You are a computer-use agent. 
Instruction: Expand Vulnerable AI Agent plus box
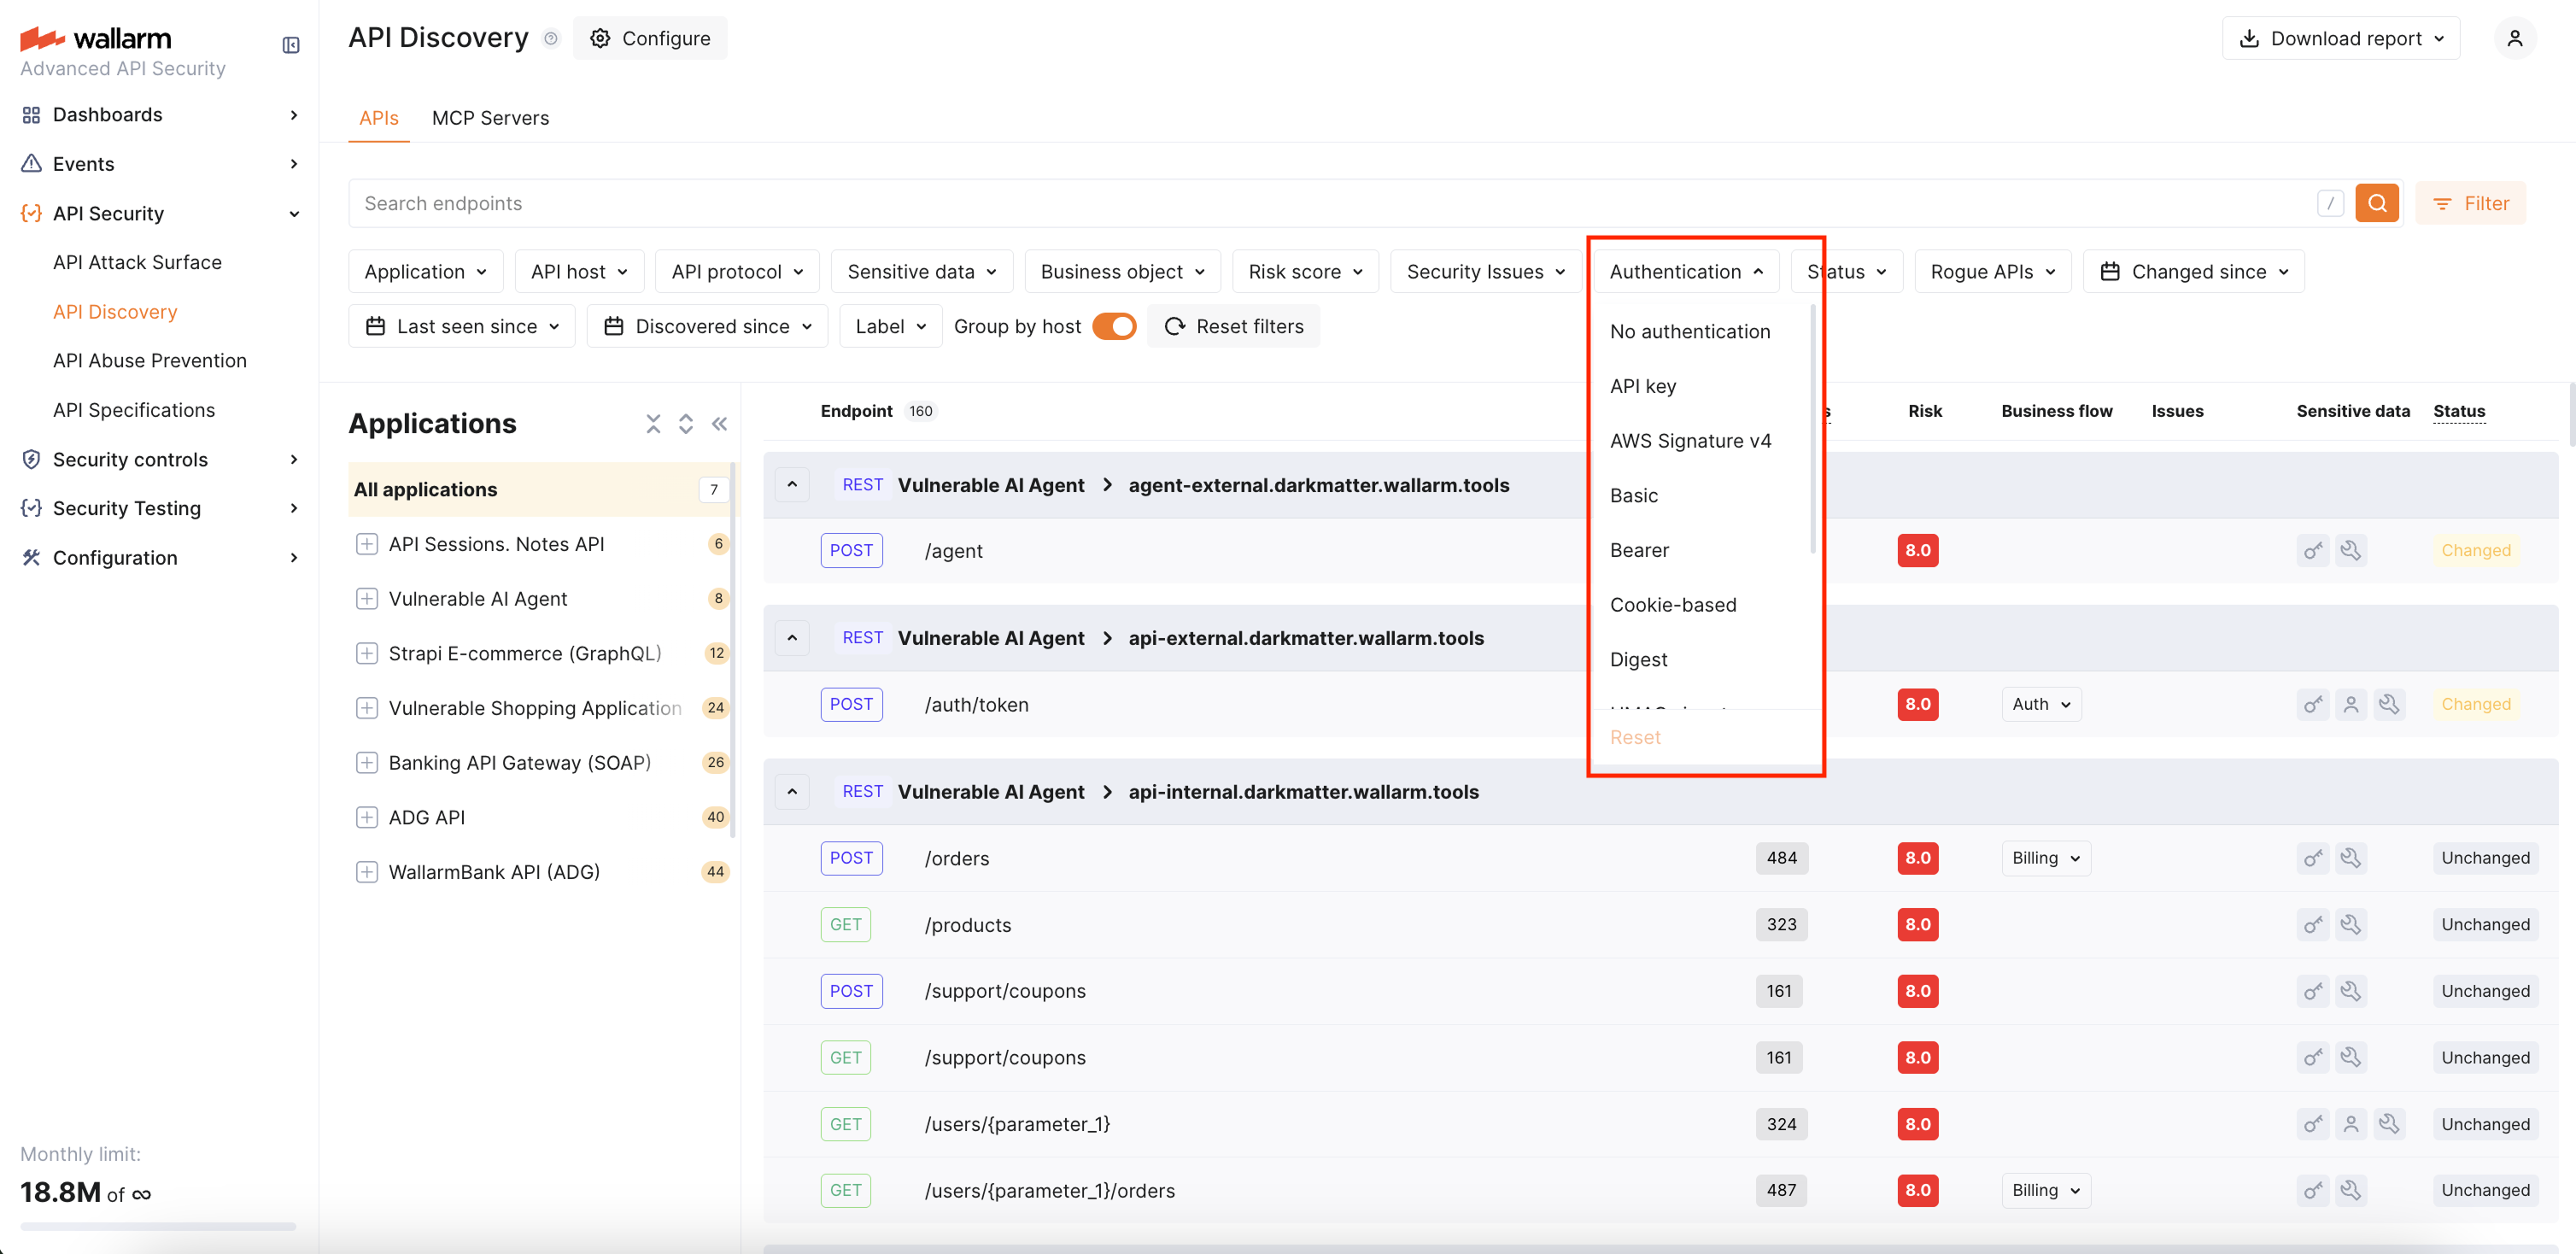(x=367, y=599)
